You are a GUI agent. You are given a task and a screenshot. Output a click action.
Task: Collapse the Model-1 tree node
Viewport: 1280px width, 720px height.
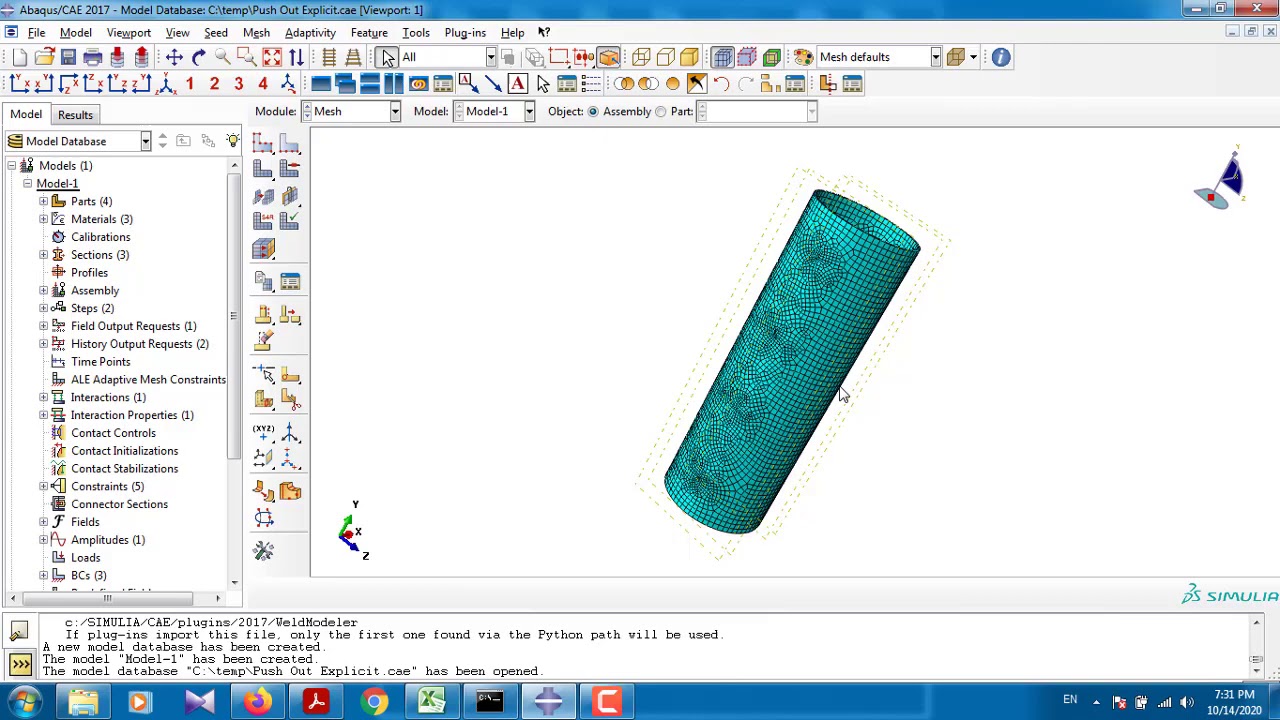coord(28,184)
